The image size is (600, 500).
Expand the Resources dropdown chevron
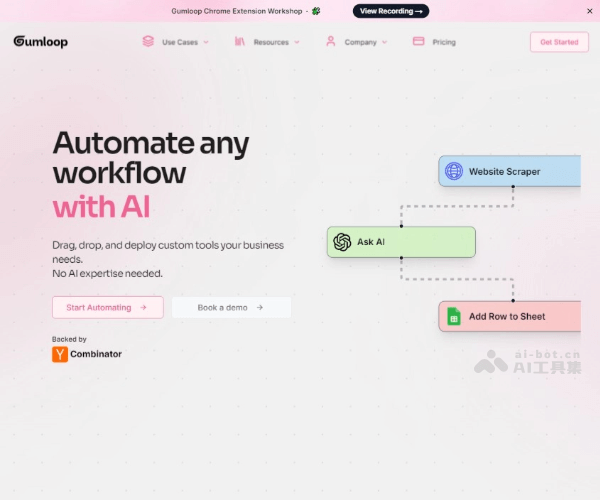click(x=297, y=43)
